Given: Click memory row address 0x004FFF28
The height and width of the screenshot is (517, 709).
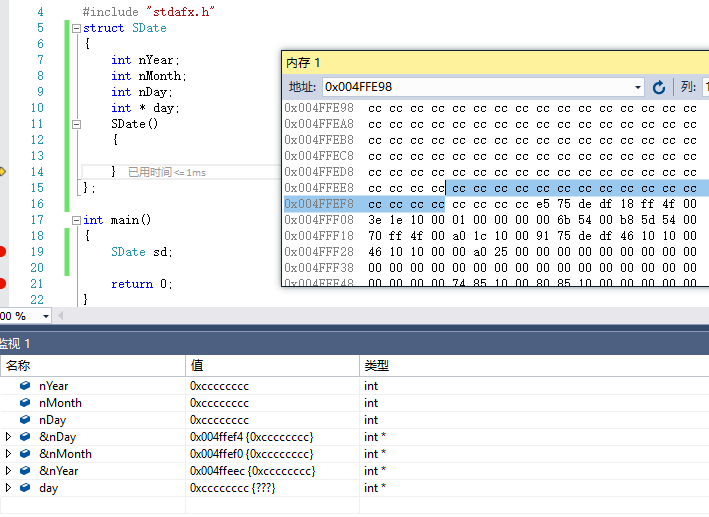Looking at the screenshot, I should click(319, 252).
